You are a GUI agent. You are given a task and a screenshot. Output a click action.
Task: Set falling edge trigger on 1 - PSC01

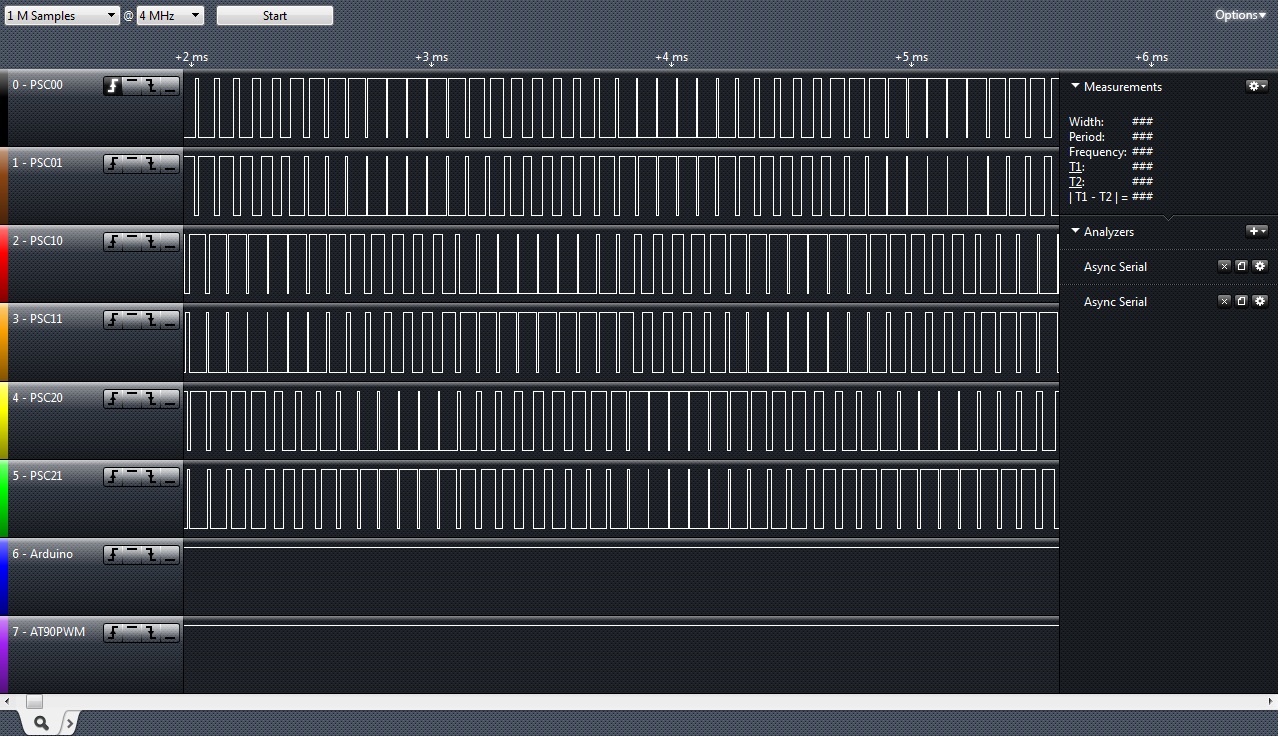tap(151, 164)
